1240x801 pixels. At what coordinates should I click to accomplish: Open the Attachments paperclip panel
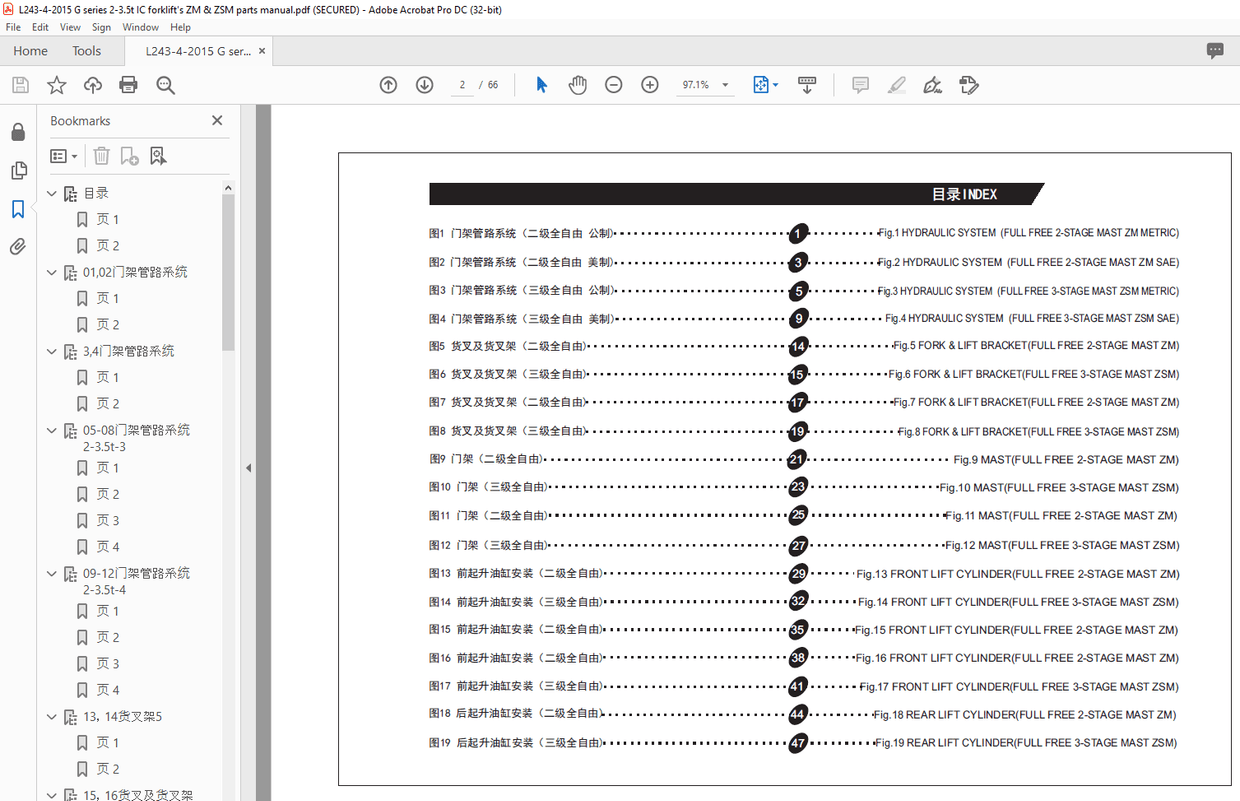[x=18, y=246]
